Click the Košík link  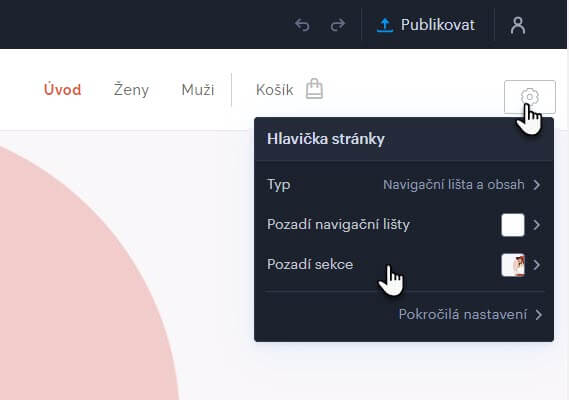click(x=274, y=89)
